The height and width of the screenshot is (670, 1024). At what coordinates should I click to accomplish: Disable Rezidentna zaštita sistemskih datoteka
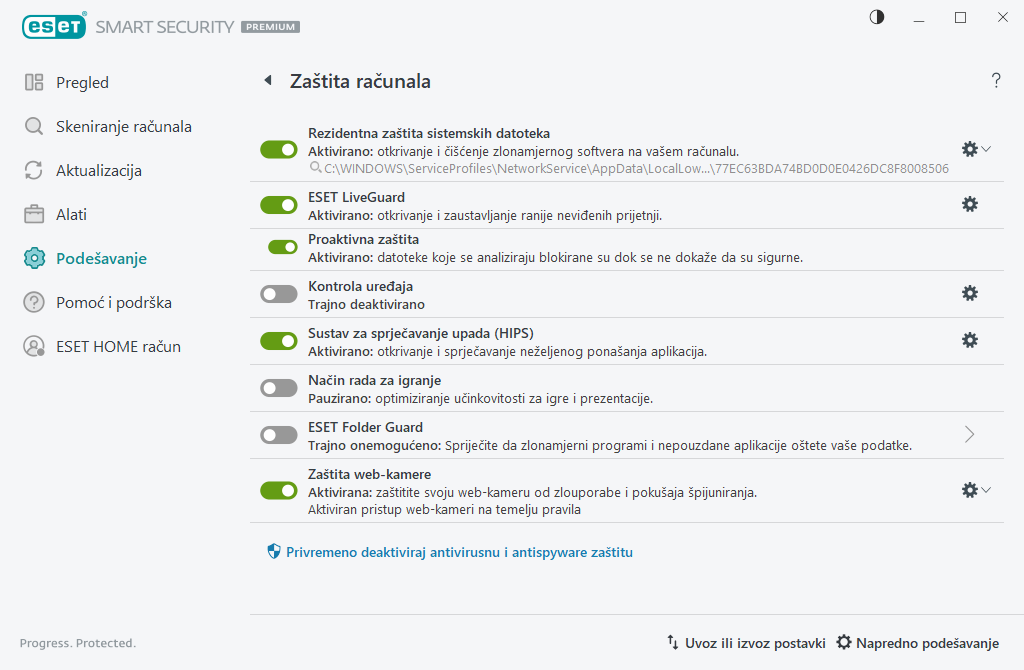coord(278,149)
